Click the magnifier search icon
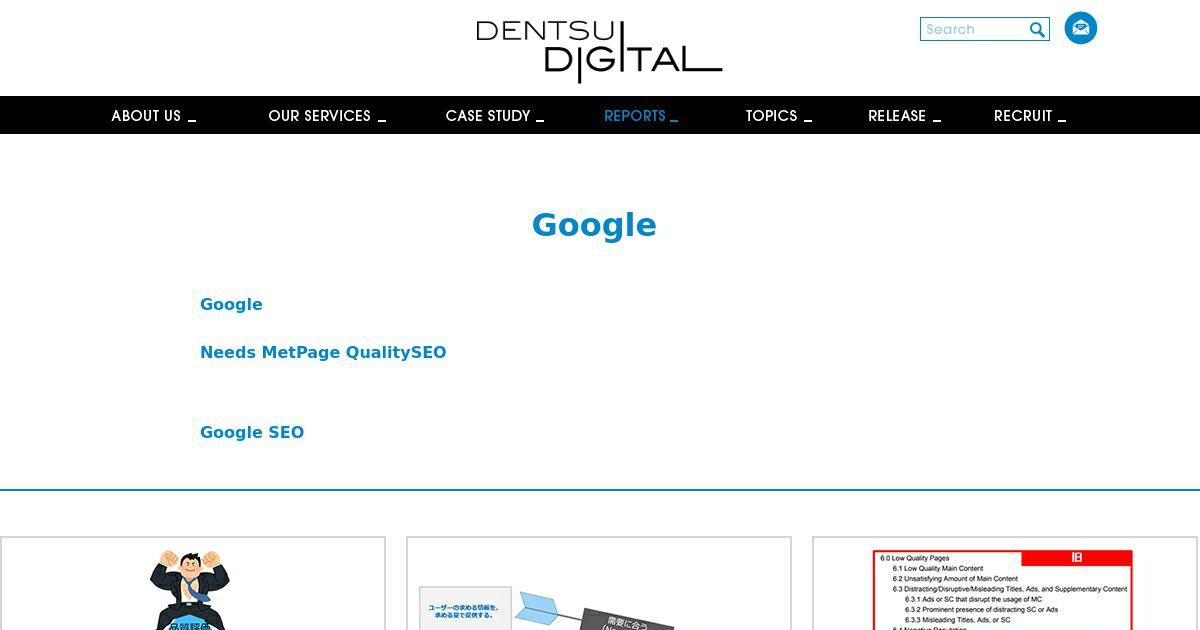Viewport: 1200px width, 630px height. [x=1037, y=30]
